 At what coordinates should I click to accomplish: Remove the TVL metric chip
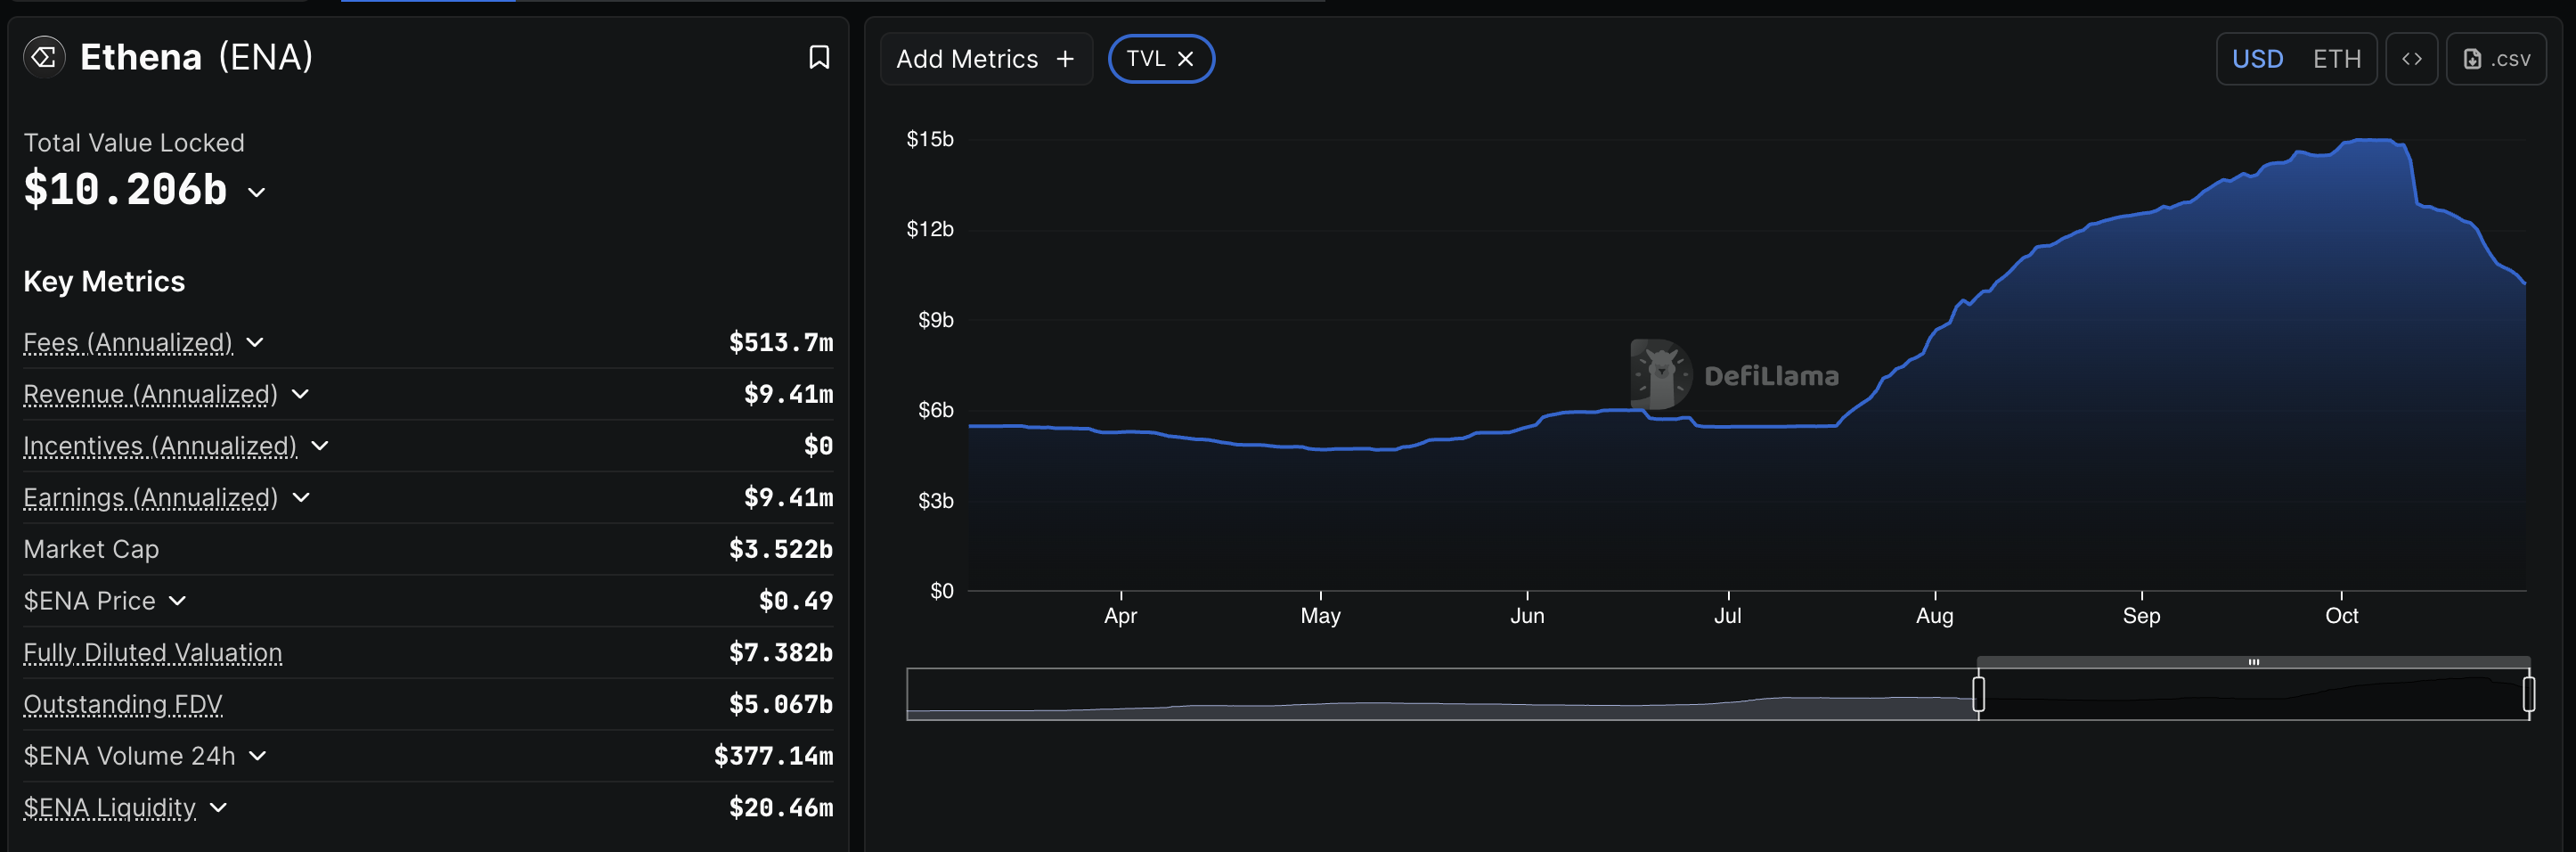1185,59
